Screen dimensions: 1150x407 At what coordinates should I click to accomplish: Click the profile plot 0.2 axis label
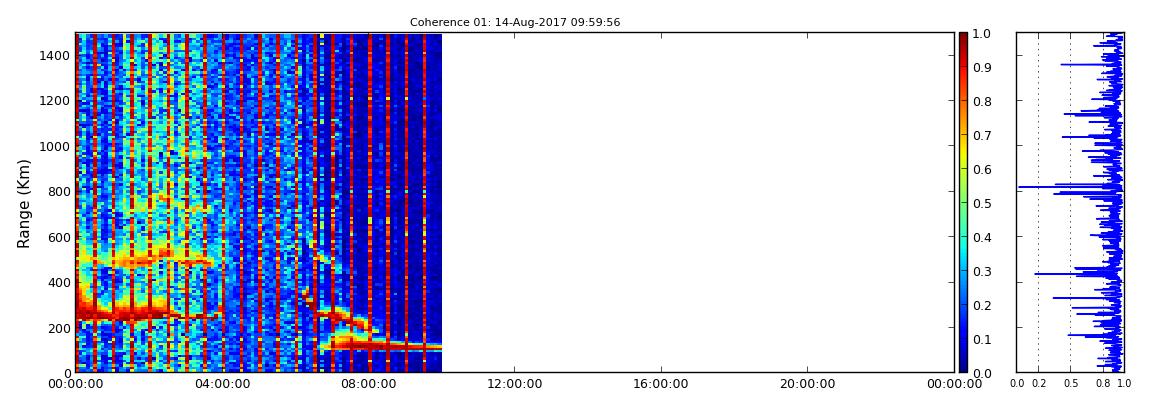pos(1038,384)
